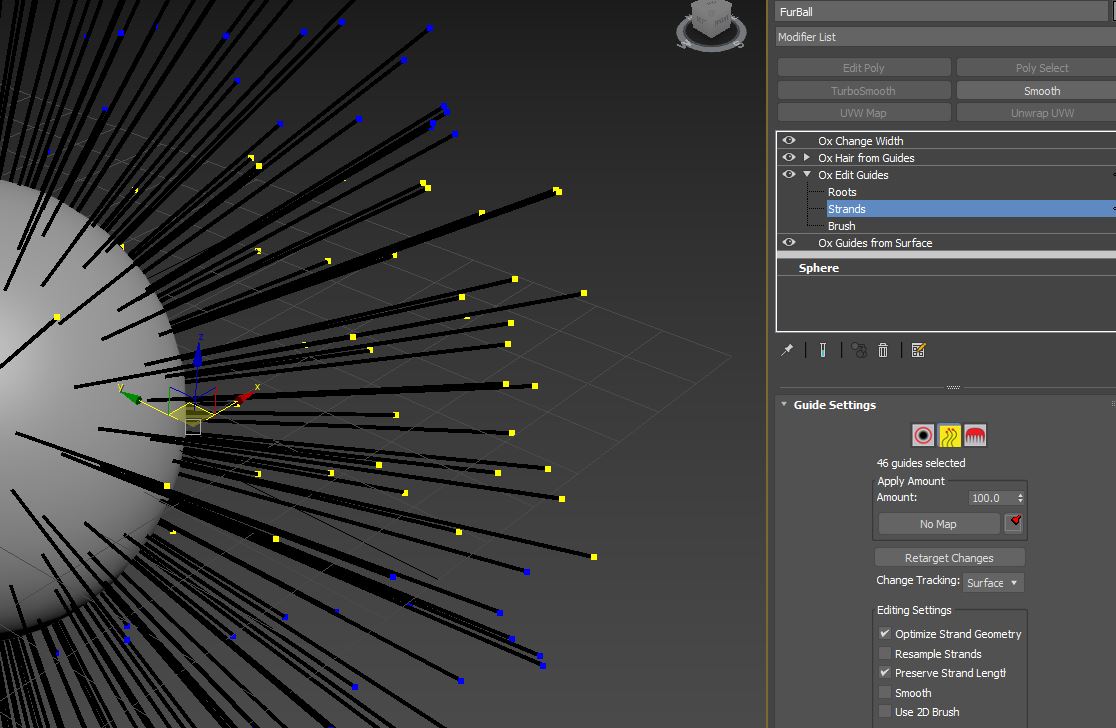1116x728 pixels.
Task: Disable the Resample Strands checkbox
Action: 885,653
